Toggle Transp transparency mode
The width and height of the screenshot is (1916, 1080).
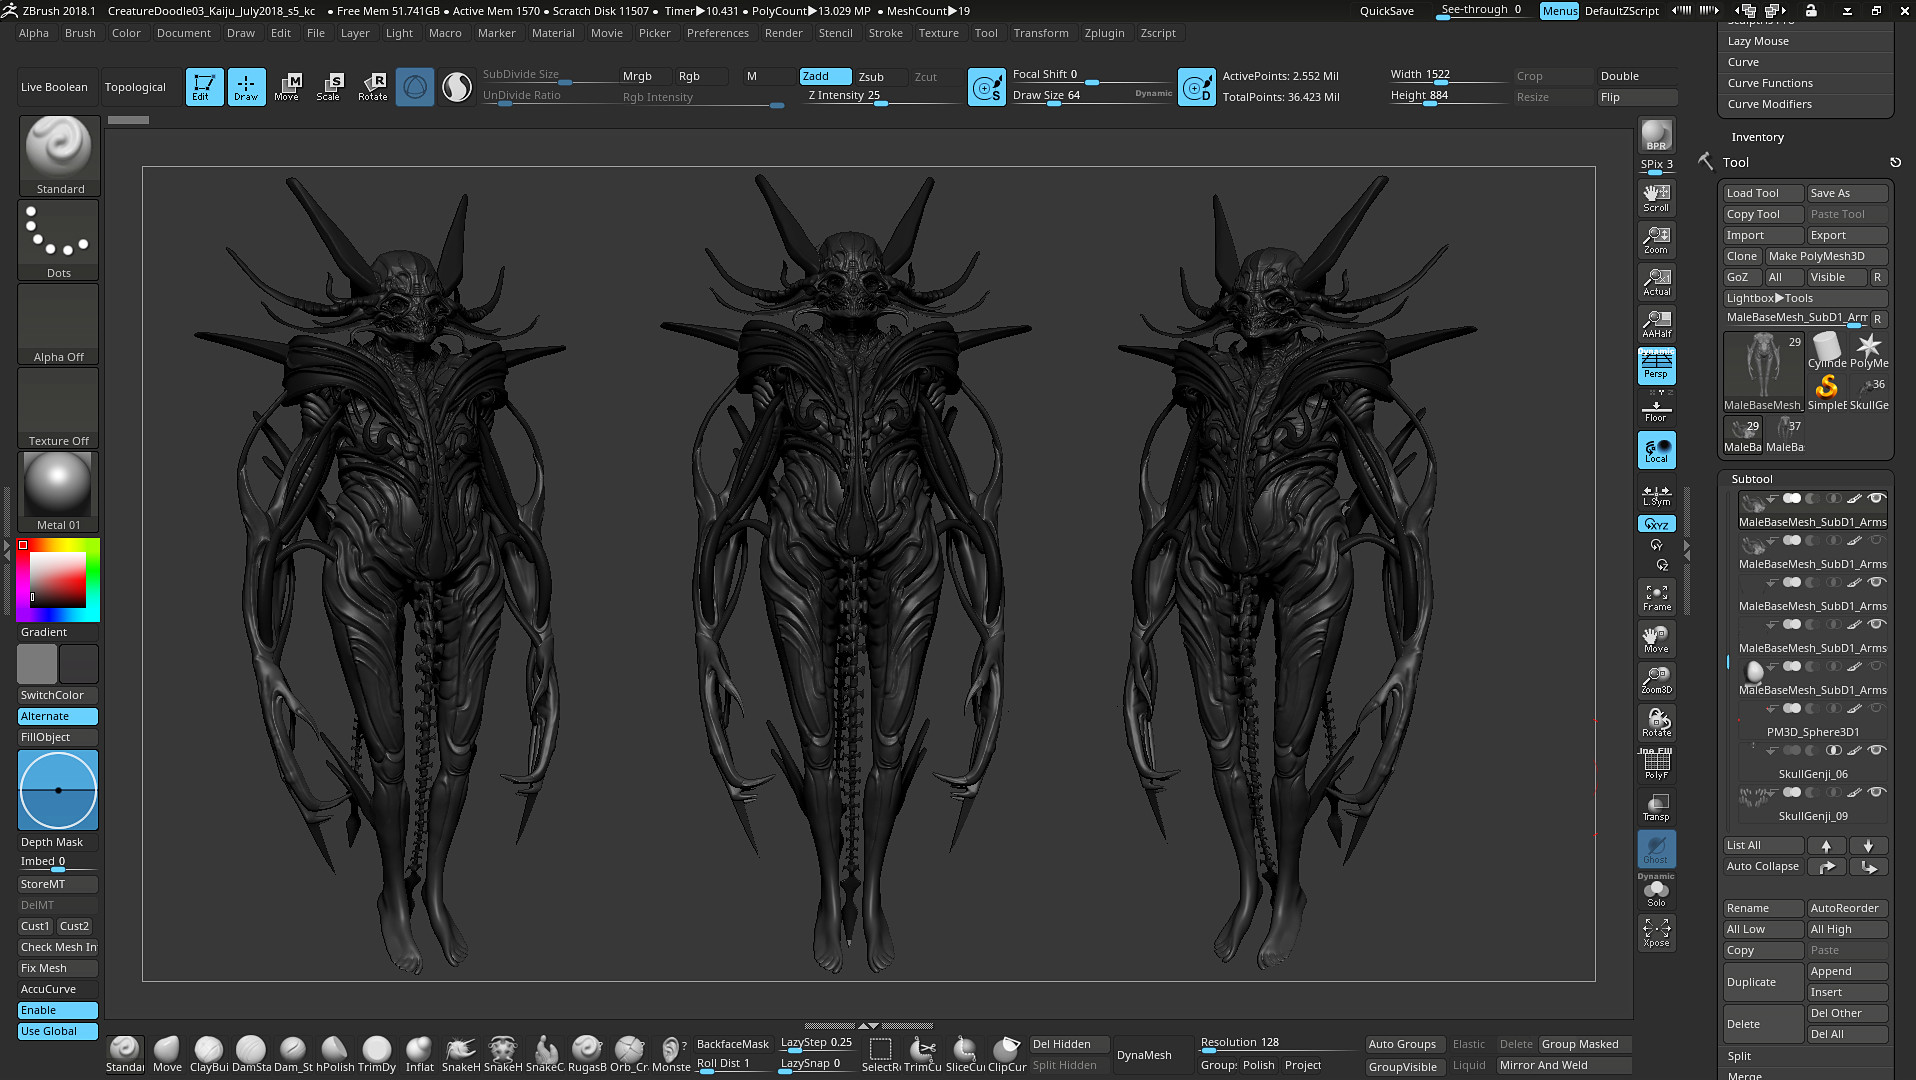pyautogui.click(x=1656, y=806)
